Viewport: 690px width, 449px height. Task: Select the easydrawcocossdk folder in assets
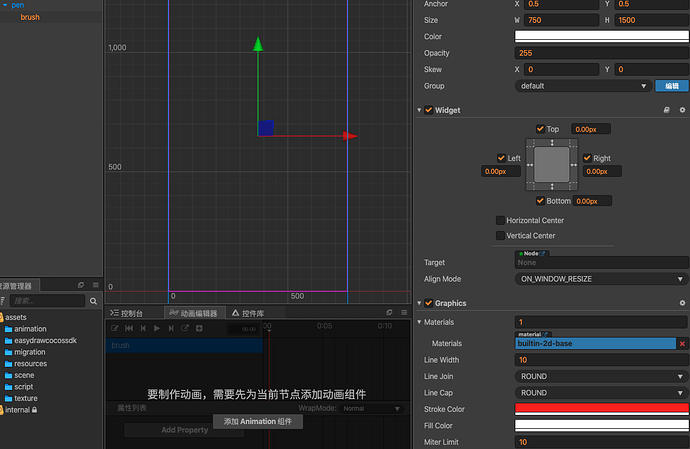click(x=45, y=340)
